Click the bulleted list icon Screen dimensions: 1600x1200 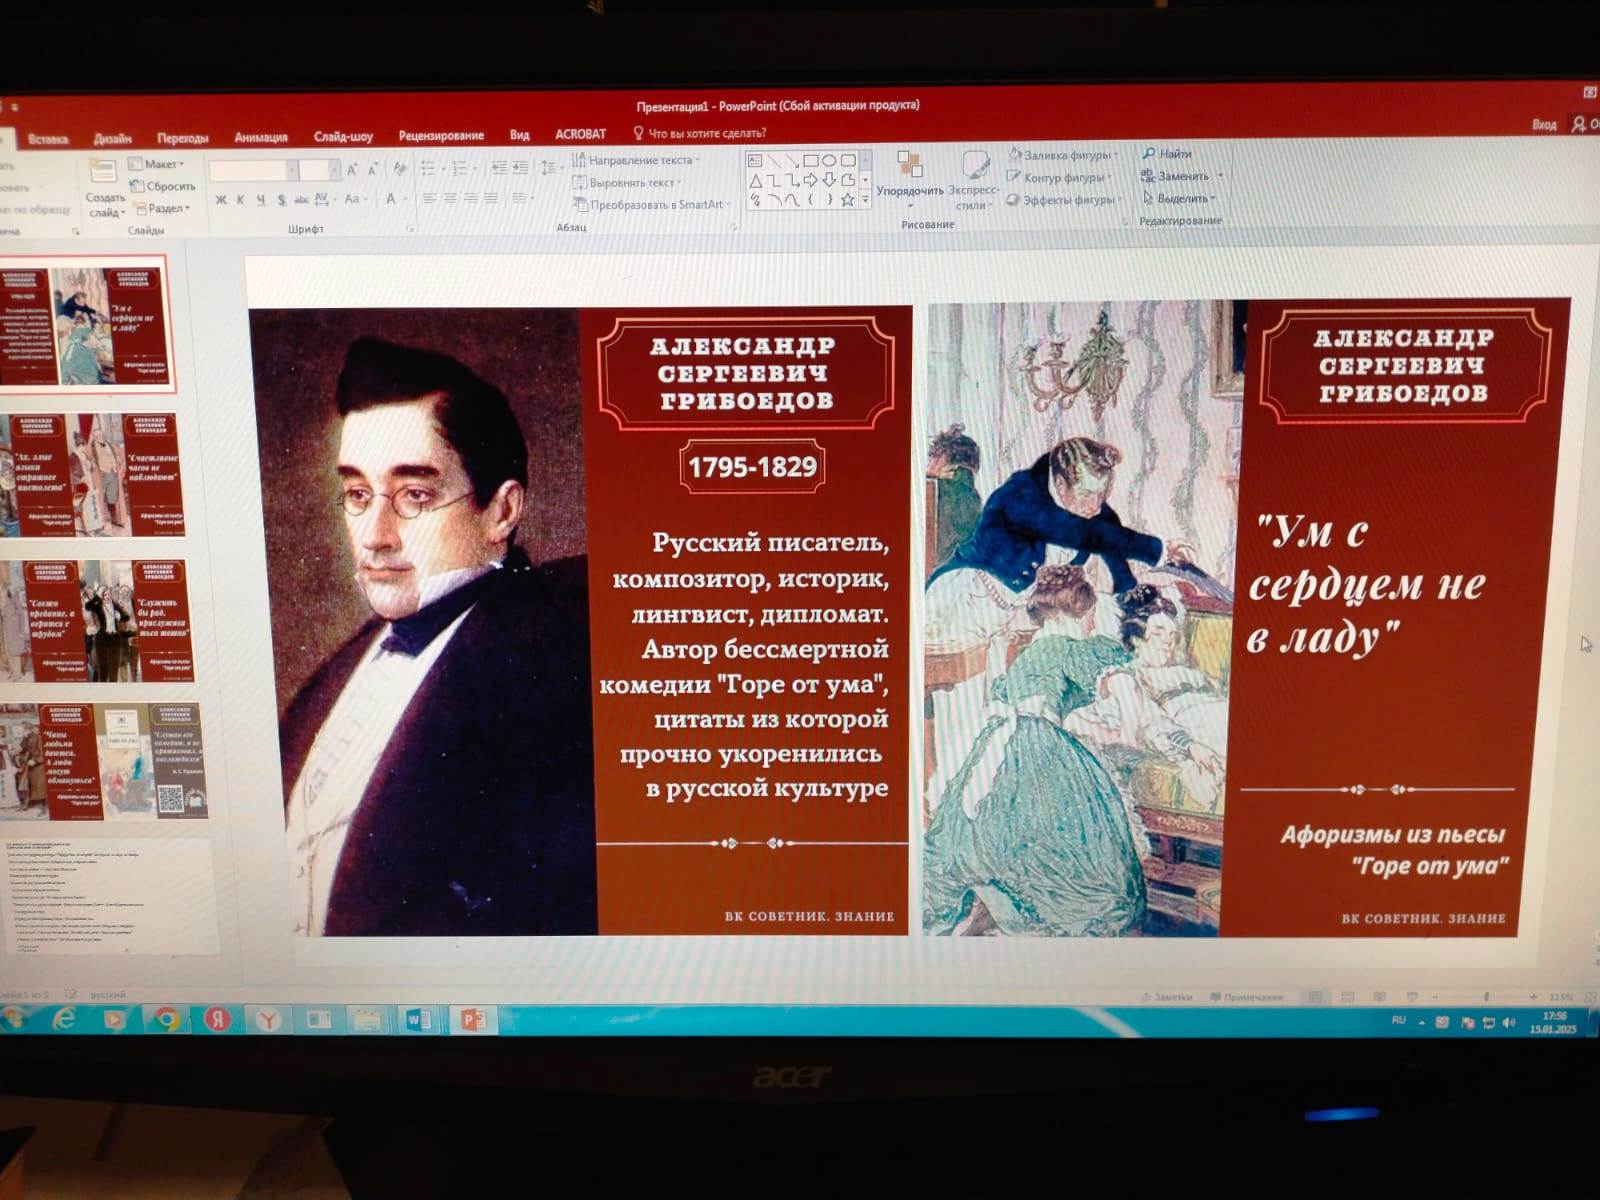tap(428, 168)
